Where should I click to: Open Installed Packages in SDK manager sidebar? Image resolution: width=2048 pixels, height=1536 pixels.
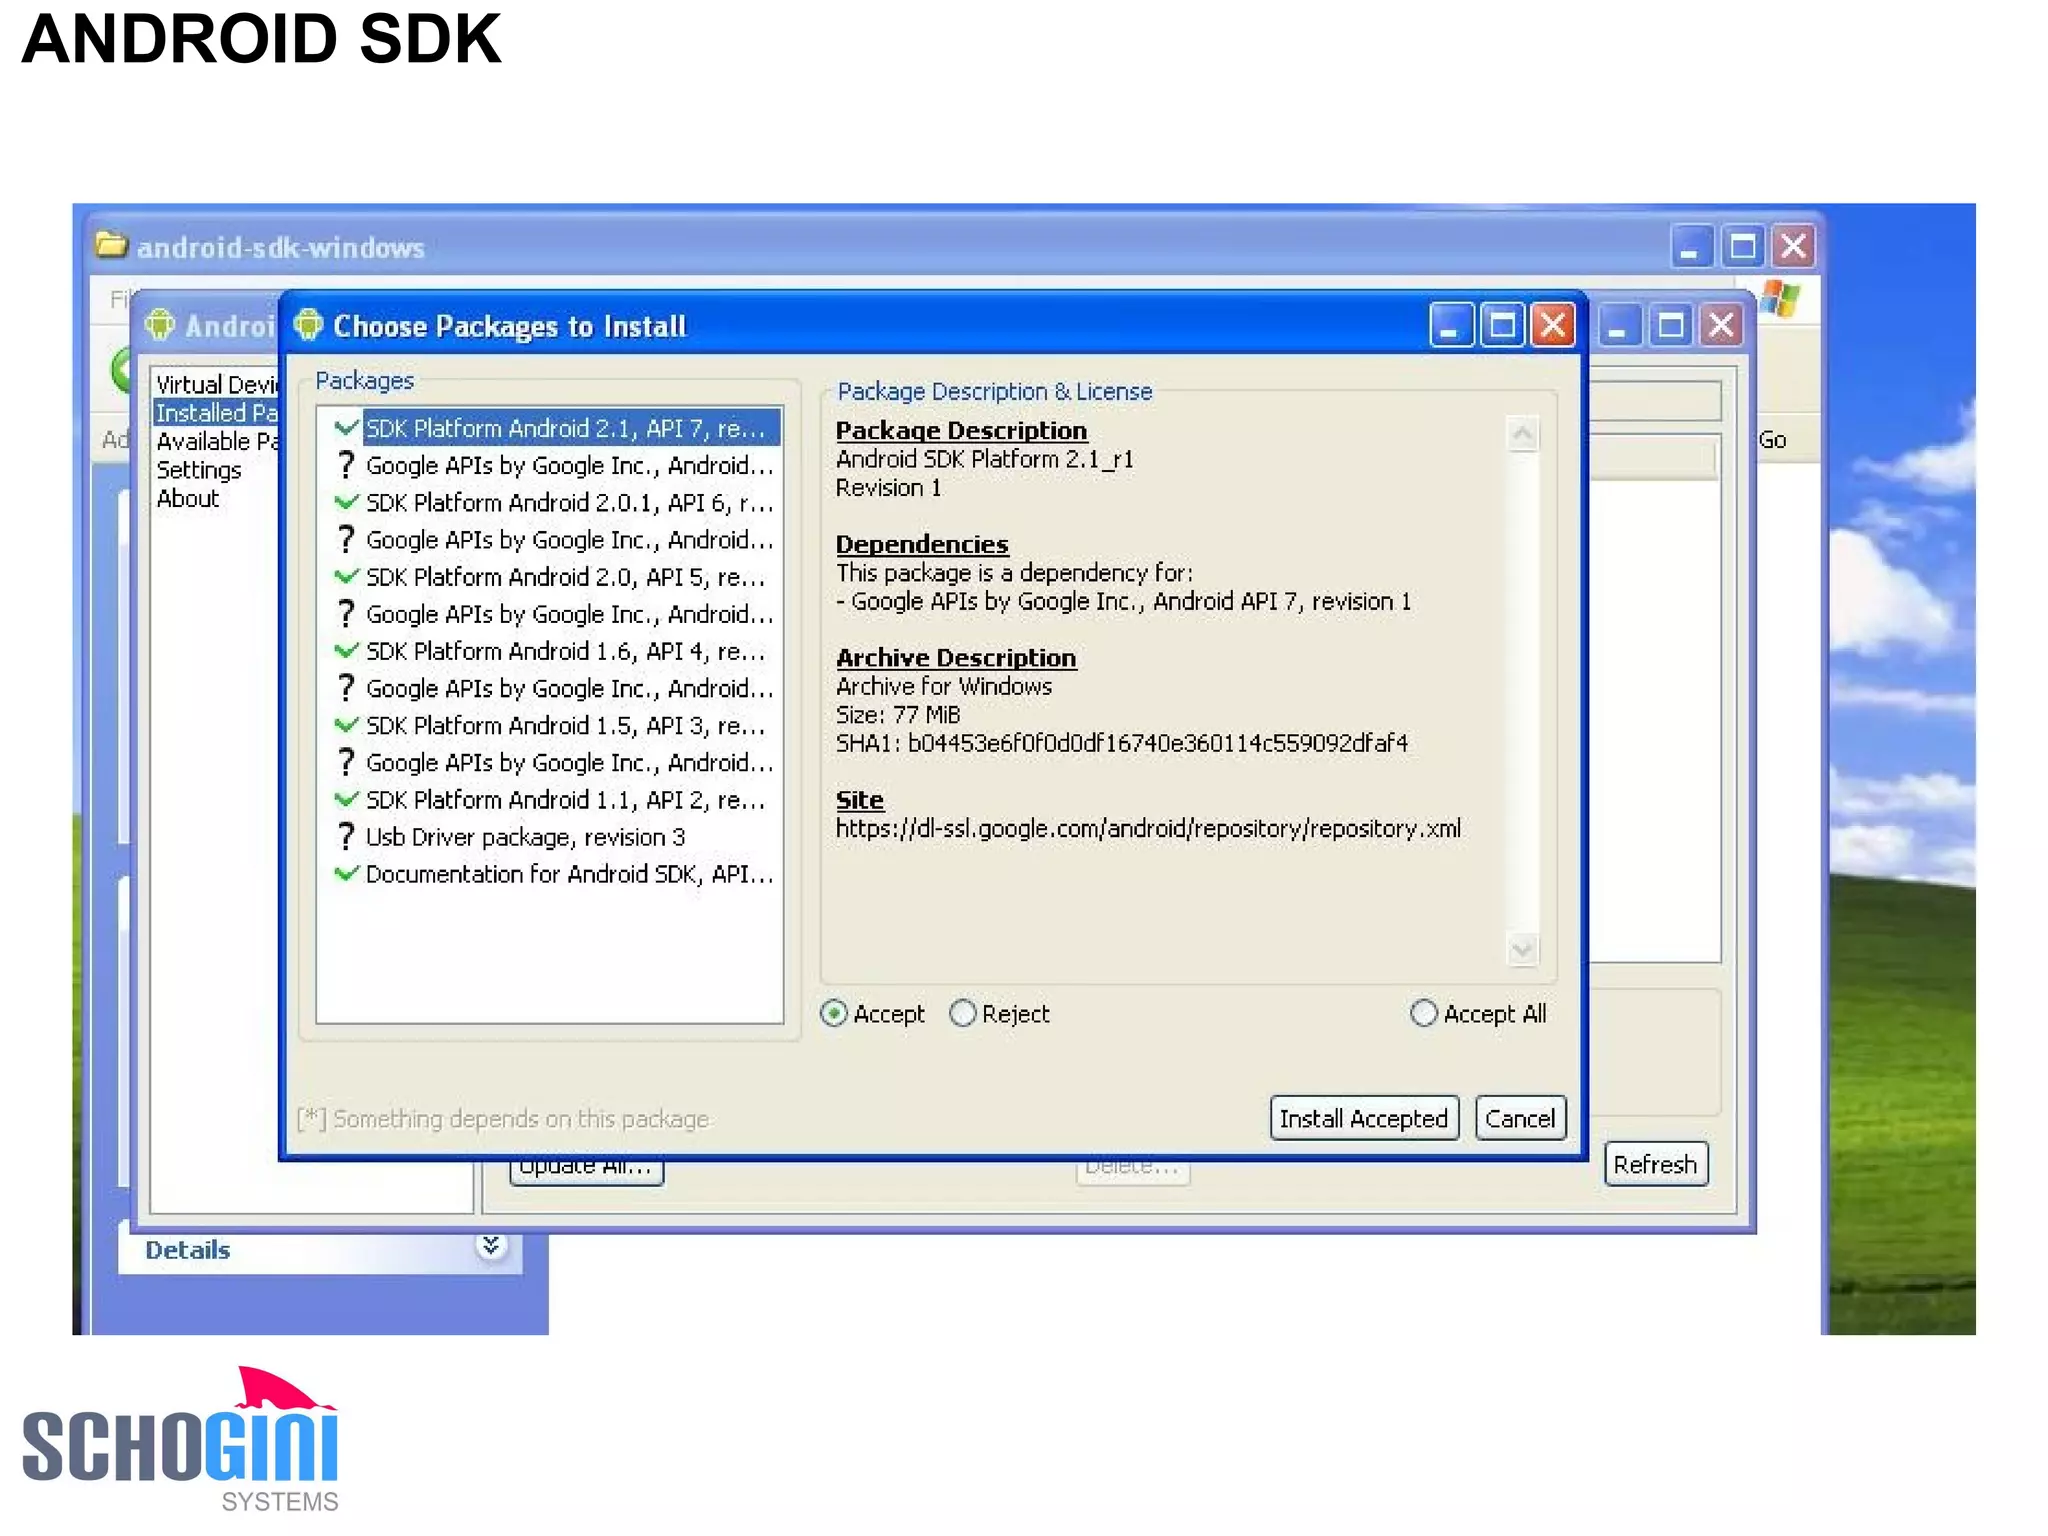tap(216, 413)
